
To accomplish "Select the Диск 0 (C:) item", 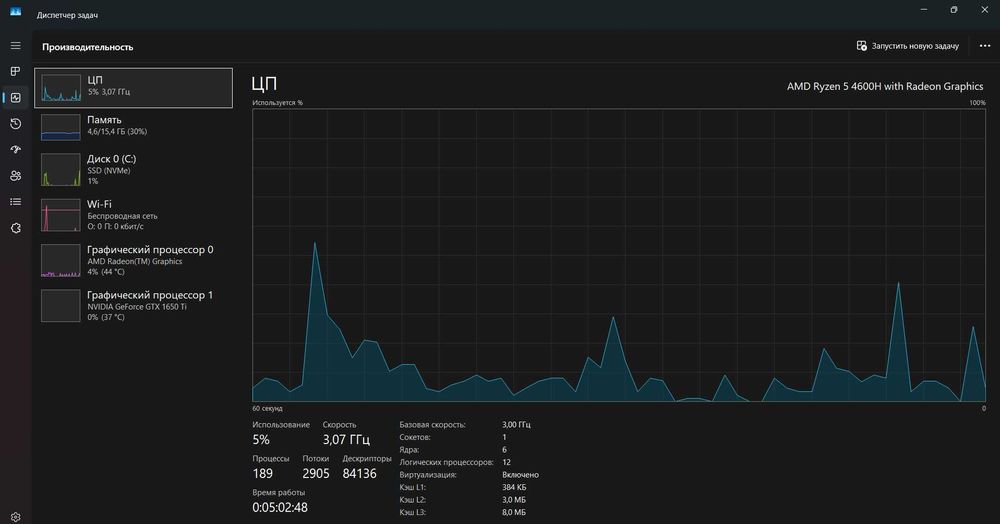I will 133,170.
